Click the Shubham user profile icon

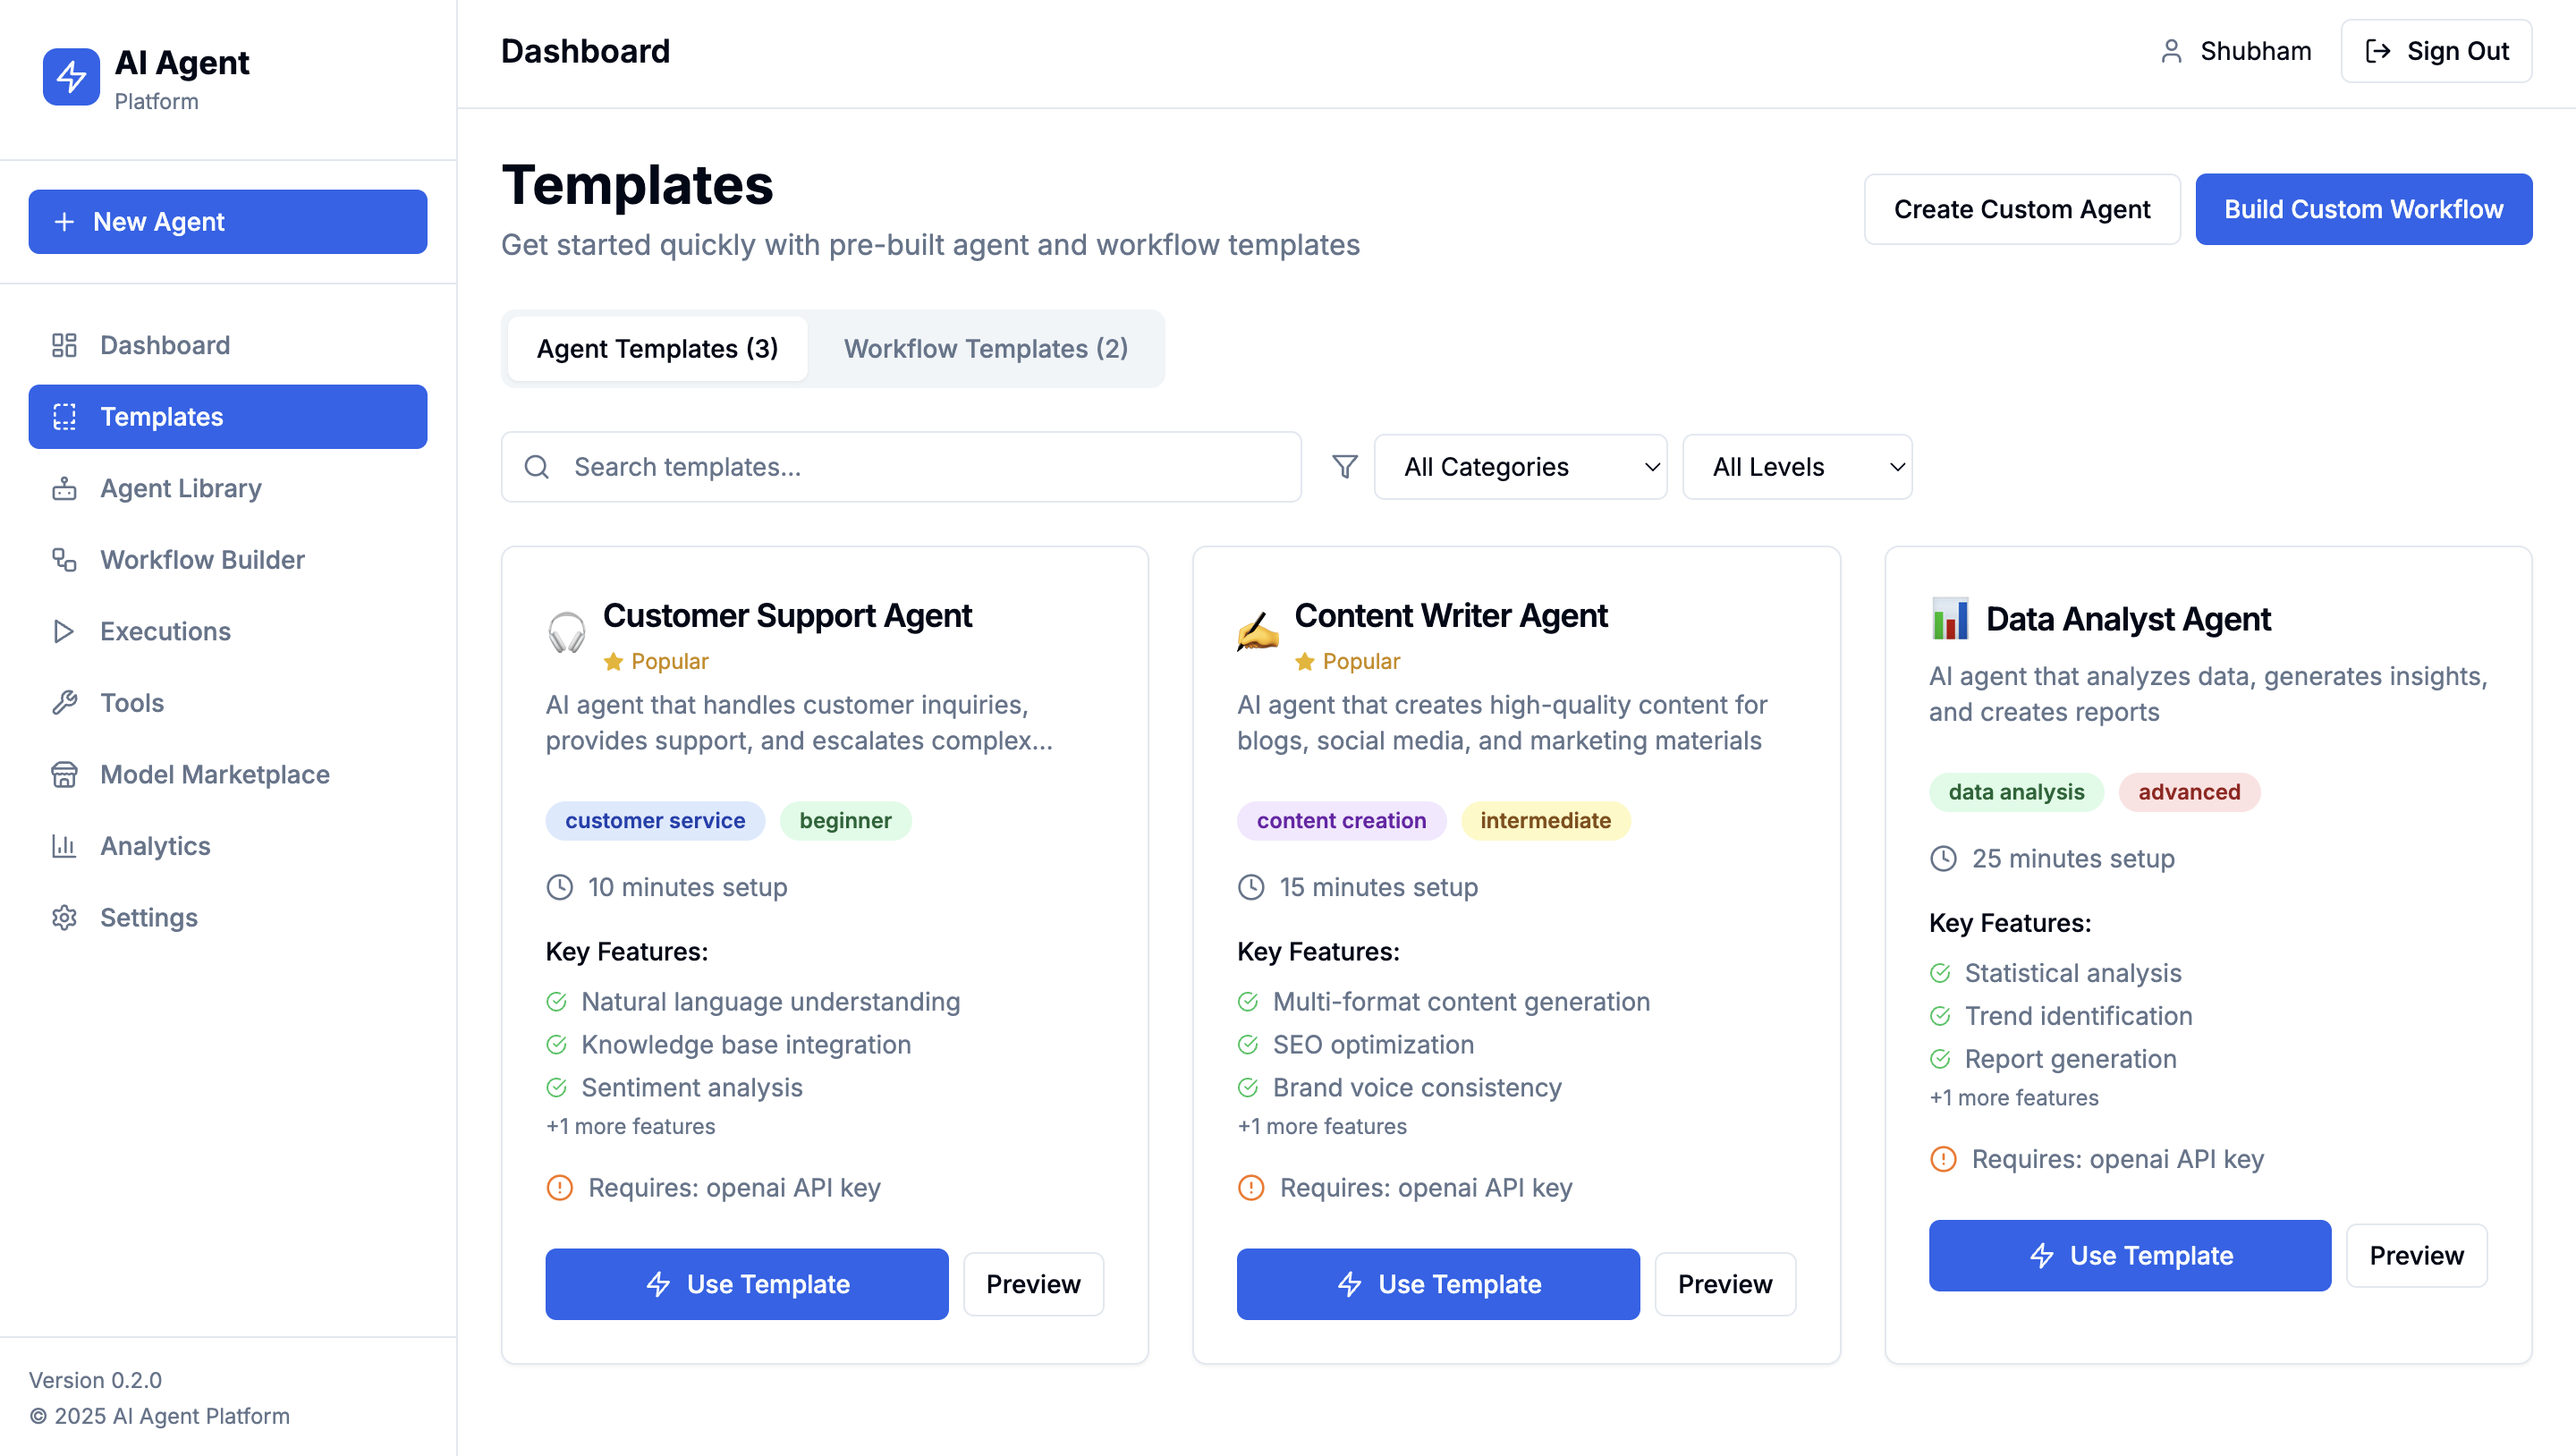[x=2171, y=51]
